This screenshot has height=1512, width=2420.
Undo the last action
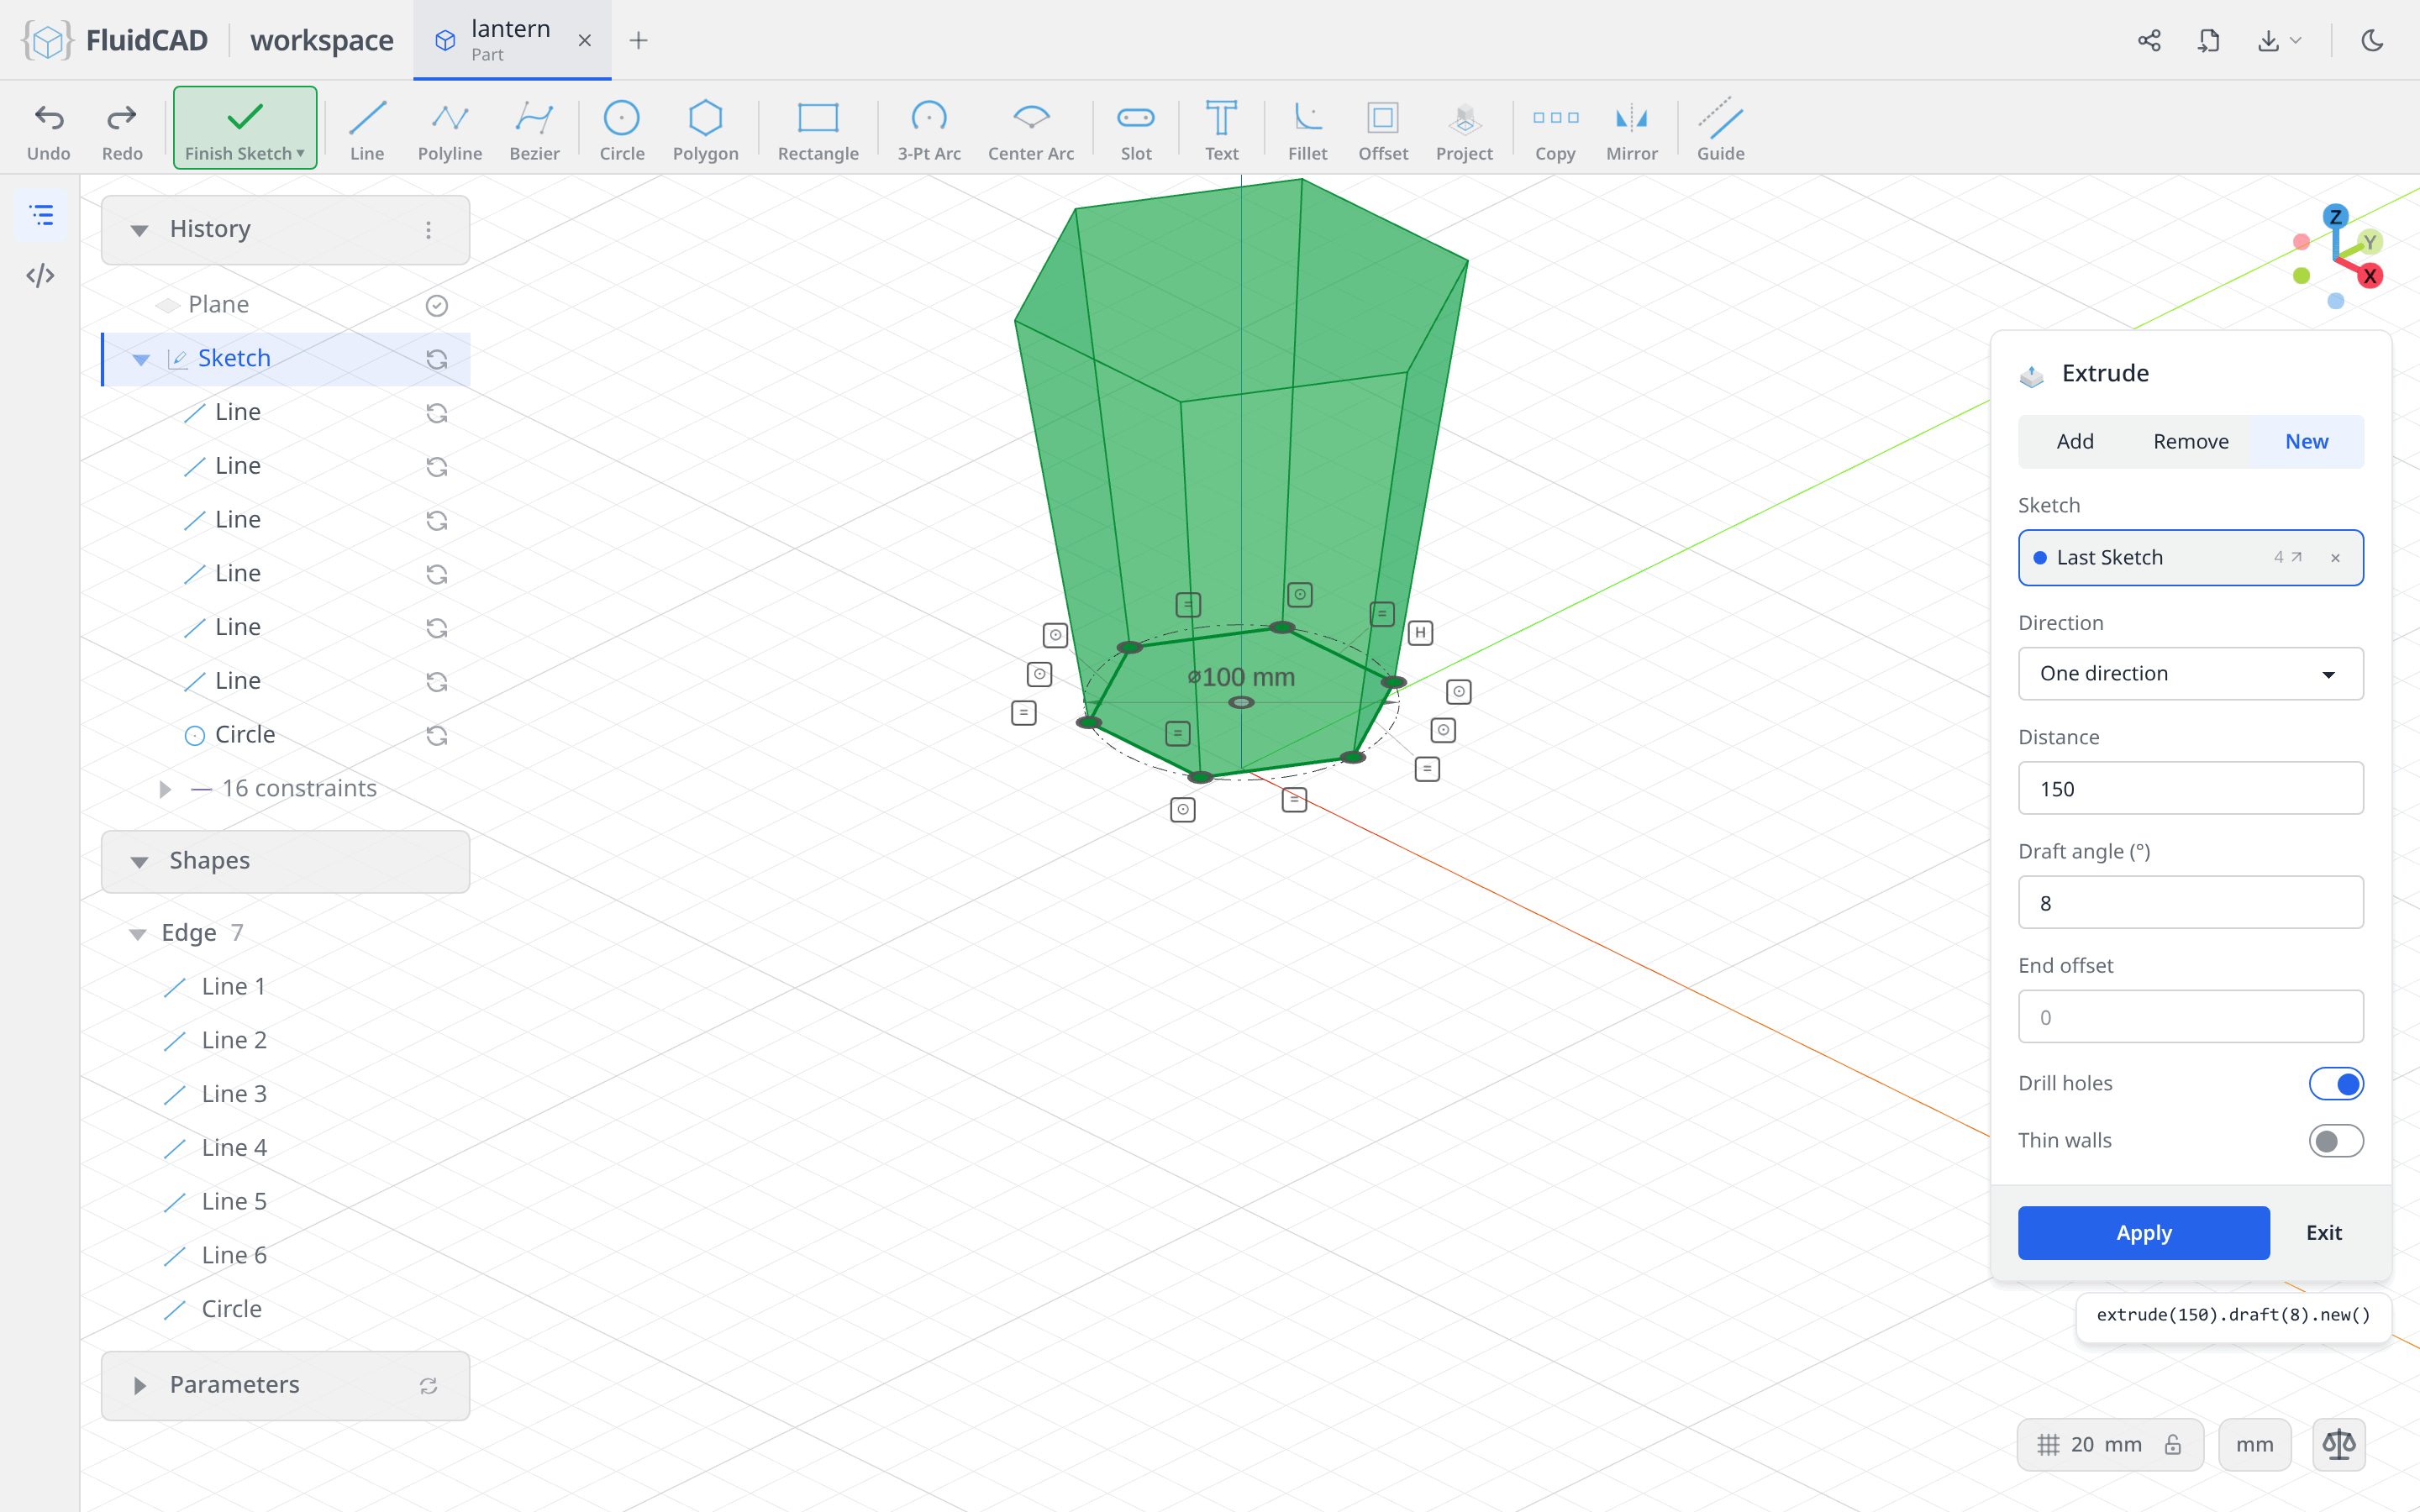tap(48, 129)
